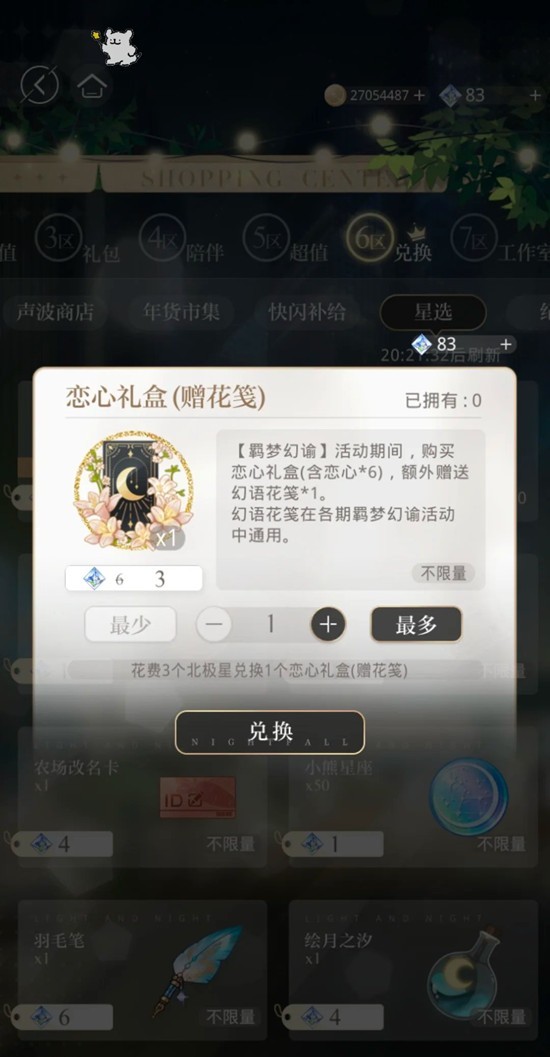Set quantity to 最多

tap(417, 625)
